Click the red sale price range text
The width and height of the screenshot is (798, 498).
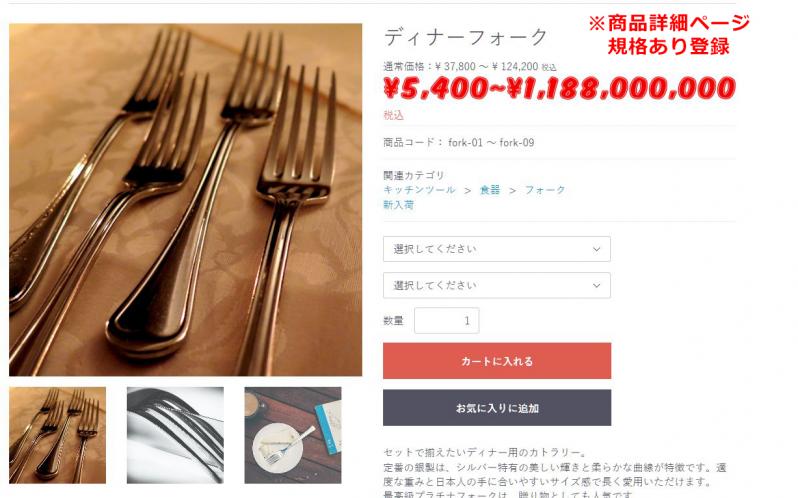click(x=559, y=89)
